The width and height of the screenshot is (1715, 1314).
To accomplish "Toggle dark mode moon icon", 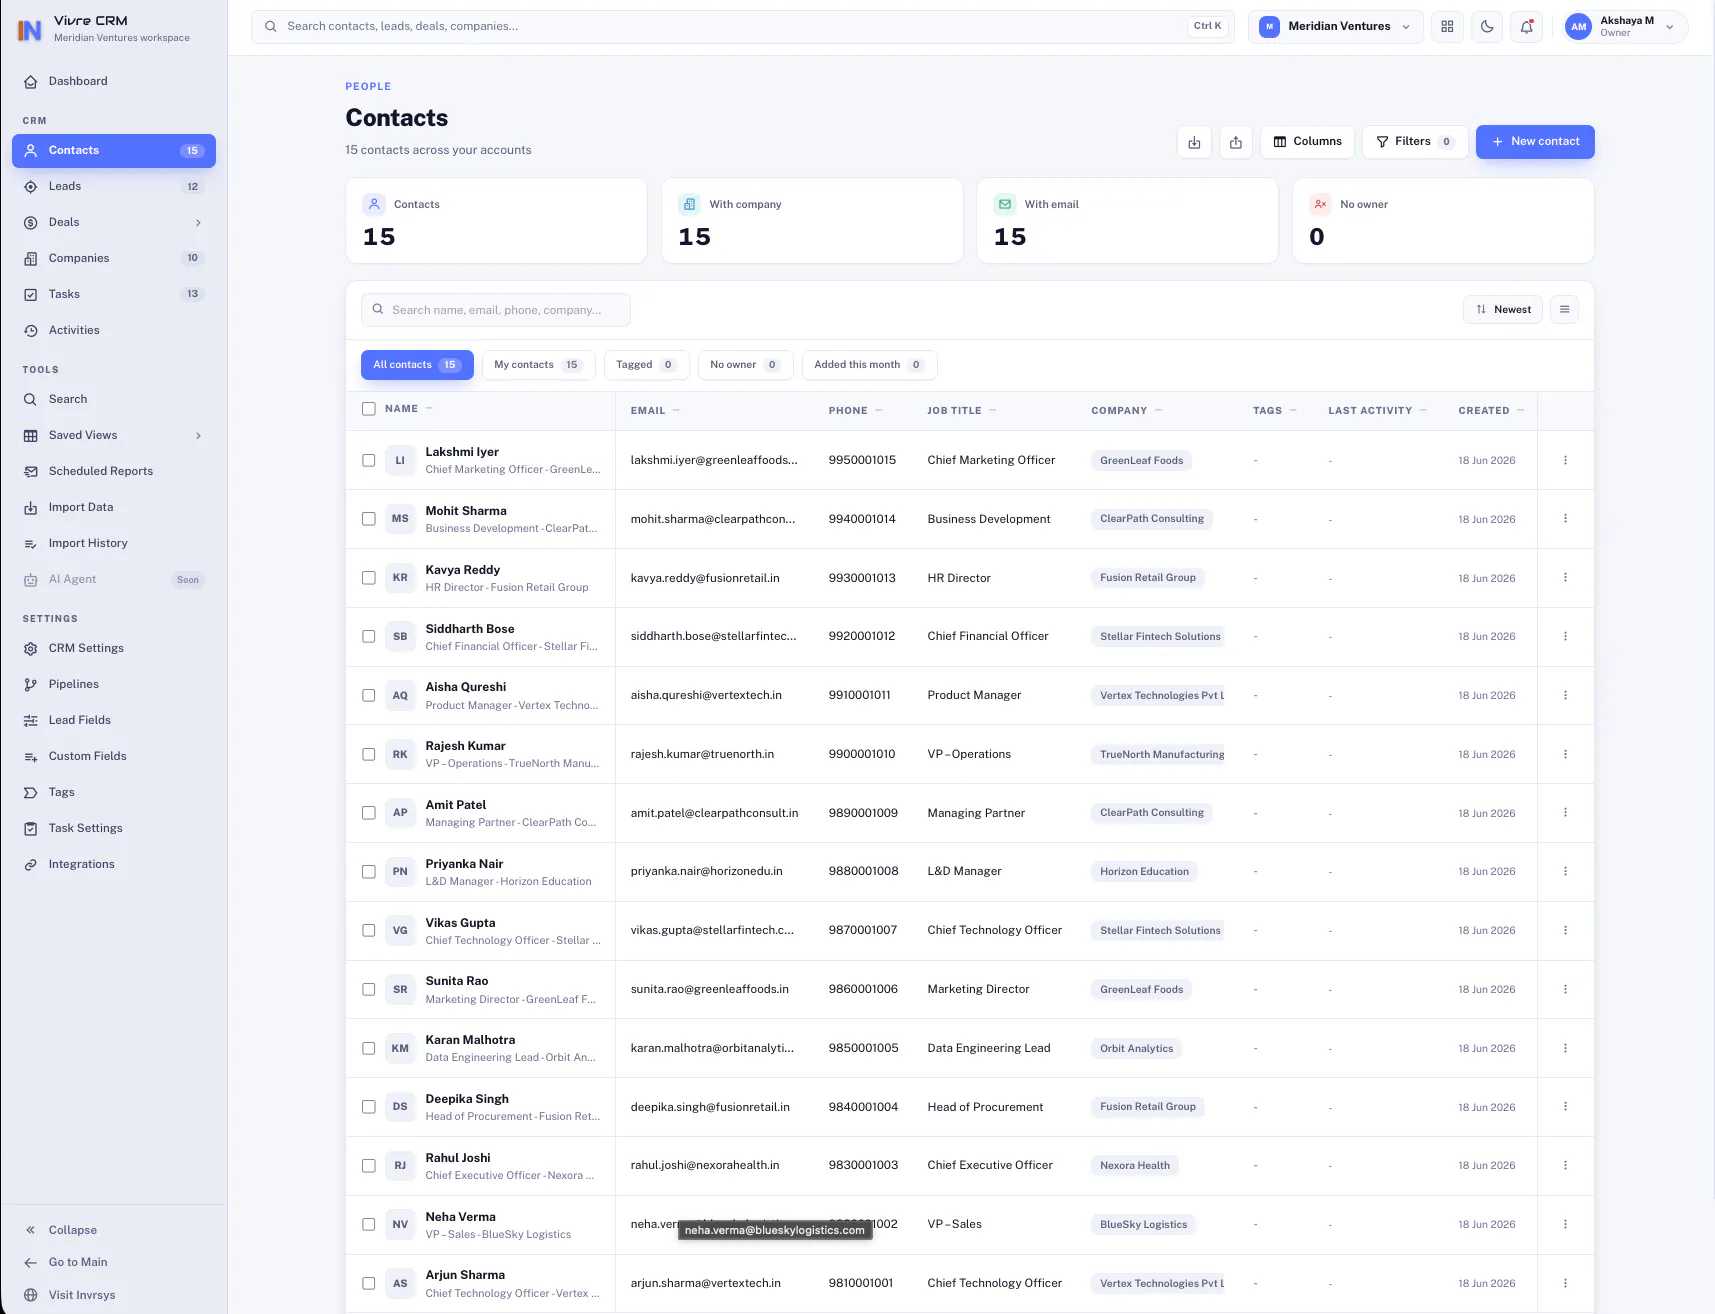I will [1487, 27].
